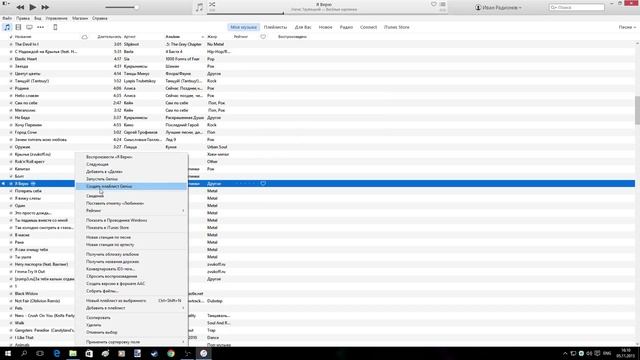This screenshot has height=360, width=640.
Task: Choose Создать плейлист Genius in context menu
Action: click(x=131, y=186)
